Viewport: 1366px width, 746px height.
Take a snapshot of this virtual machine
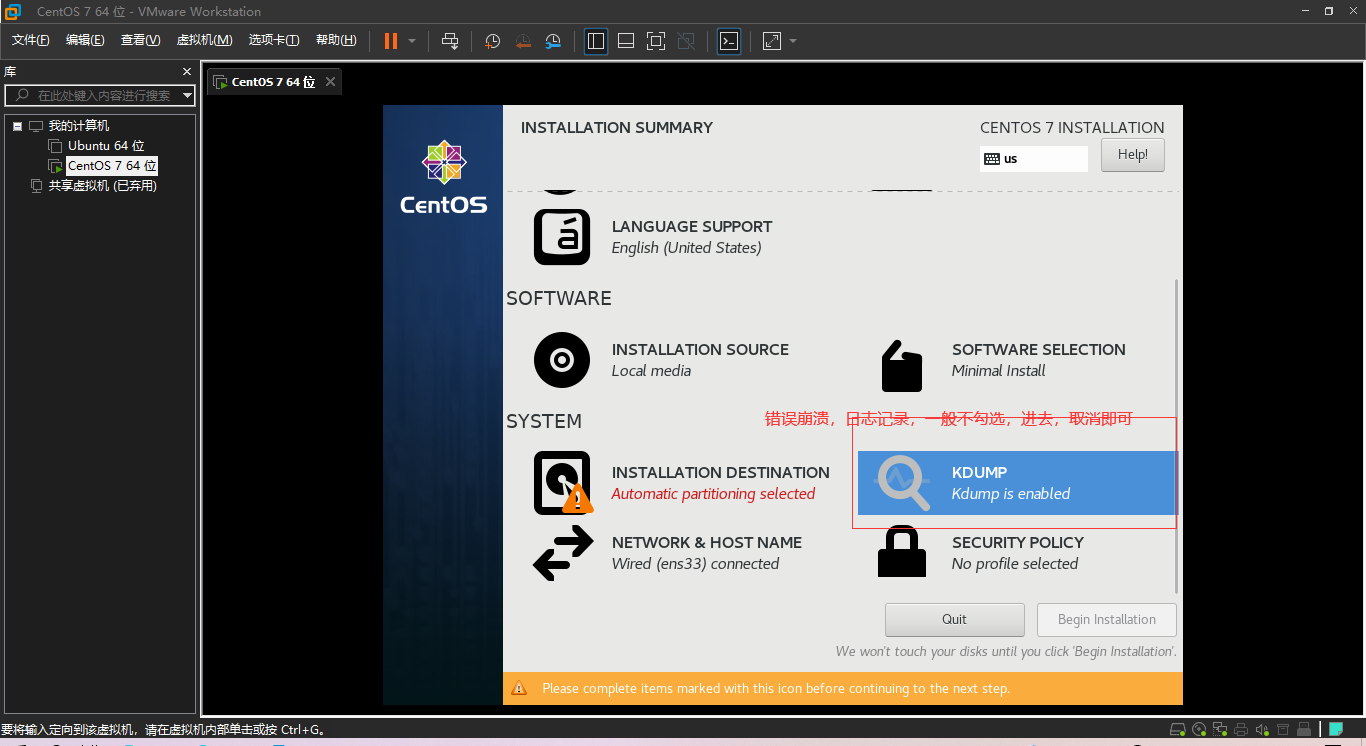click(x=492, y=41)
